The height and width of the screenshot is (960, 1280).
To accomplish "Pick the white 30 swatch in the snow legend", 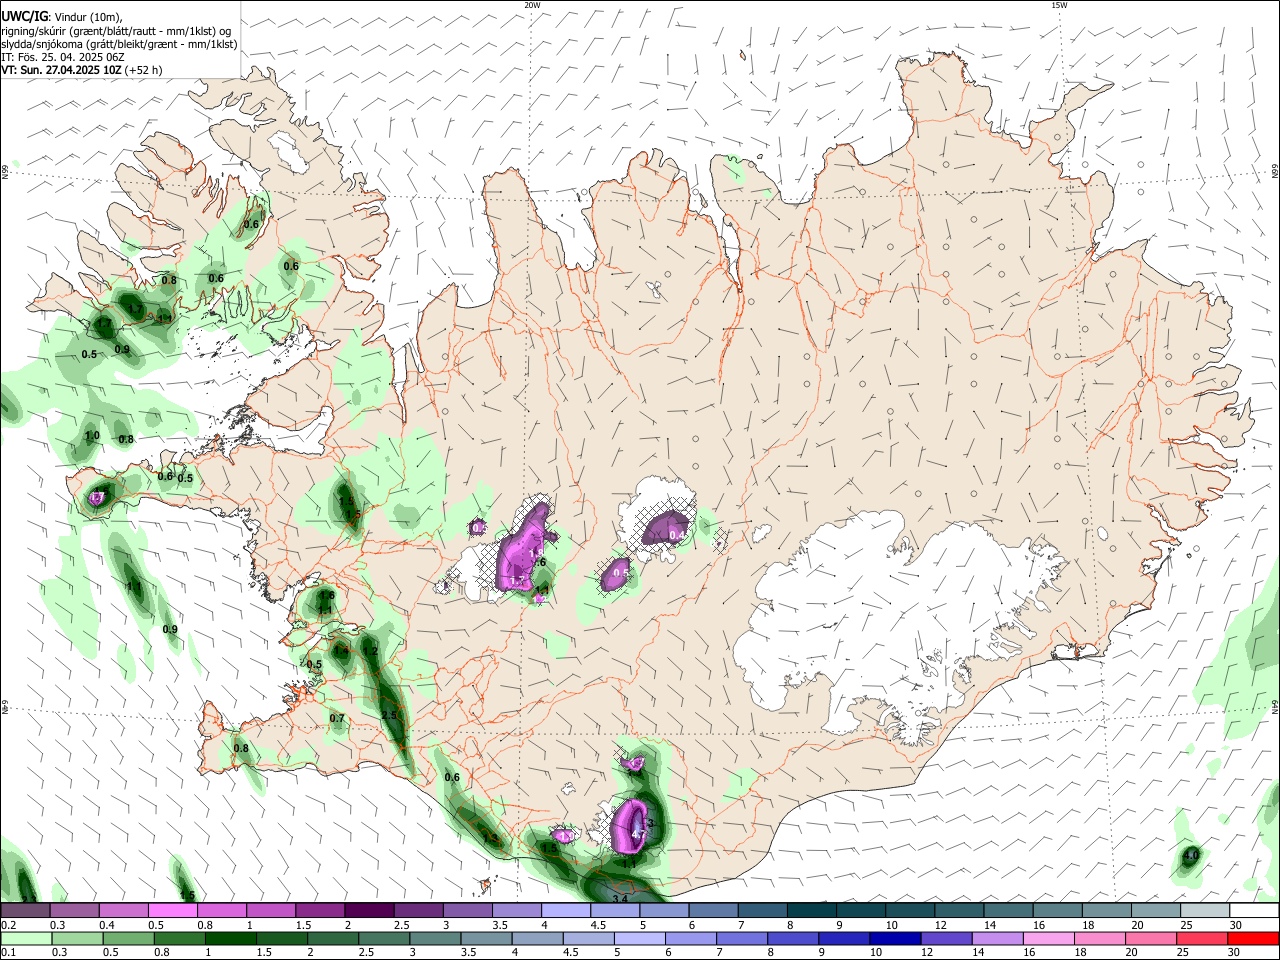I will tap(1254, 911).
